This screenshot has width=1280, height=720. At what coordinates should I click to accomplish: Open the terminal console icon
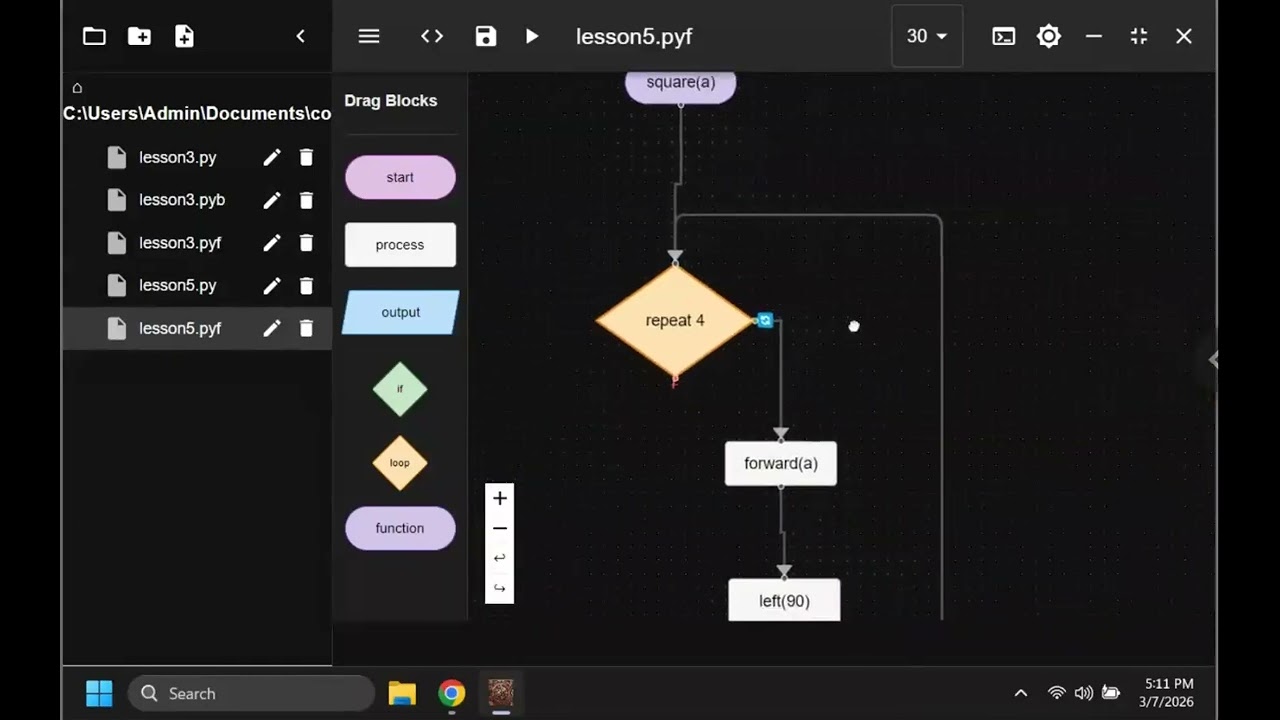point(1003,36)
